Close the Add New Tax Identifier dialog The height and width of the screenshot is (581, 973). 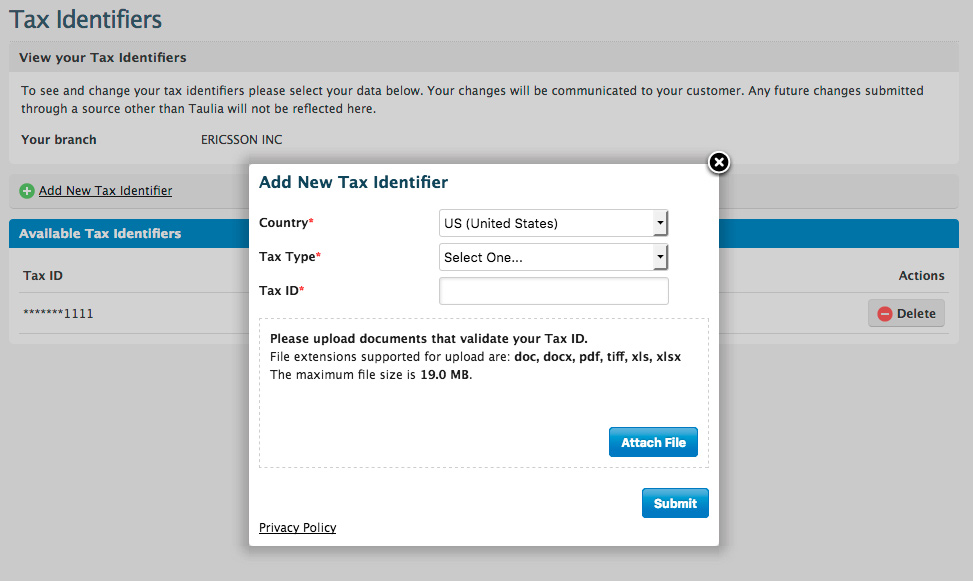point(719,163)
